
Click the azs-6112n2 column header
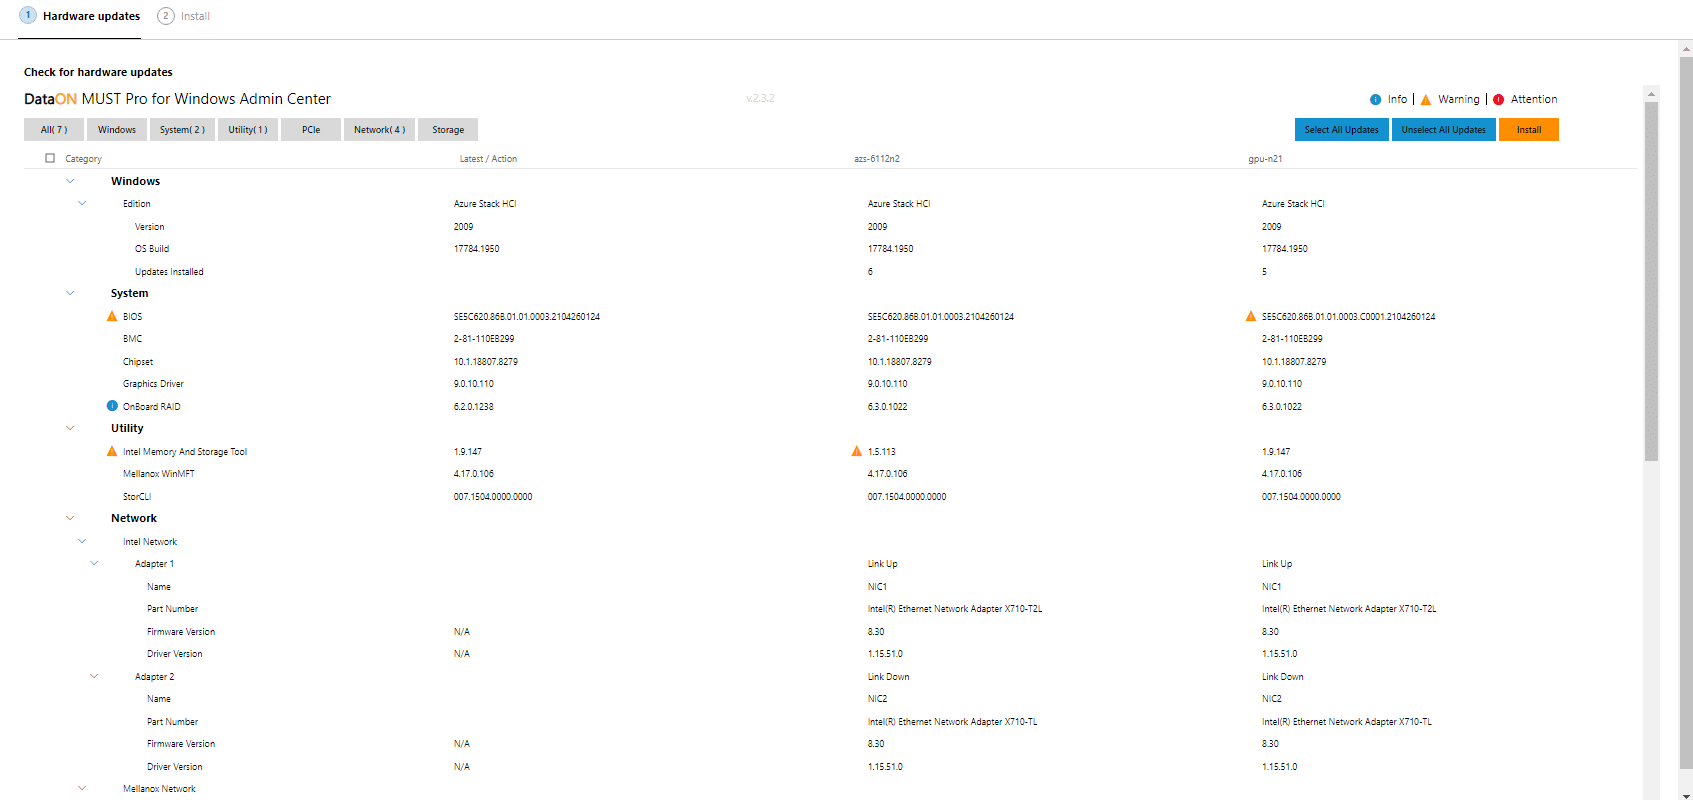pos(877,159)
